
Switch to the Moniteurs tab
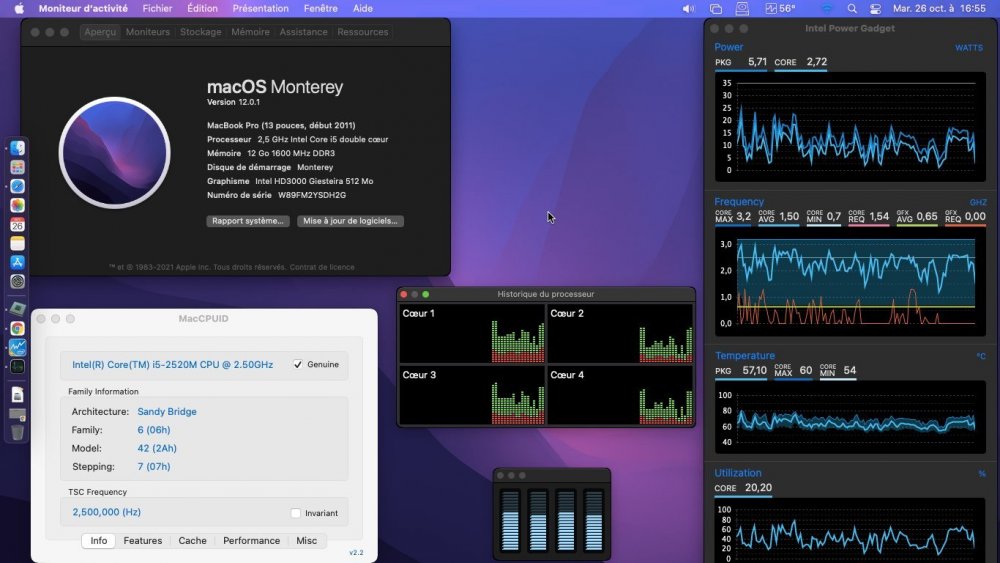tap(148, 32)
